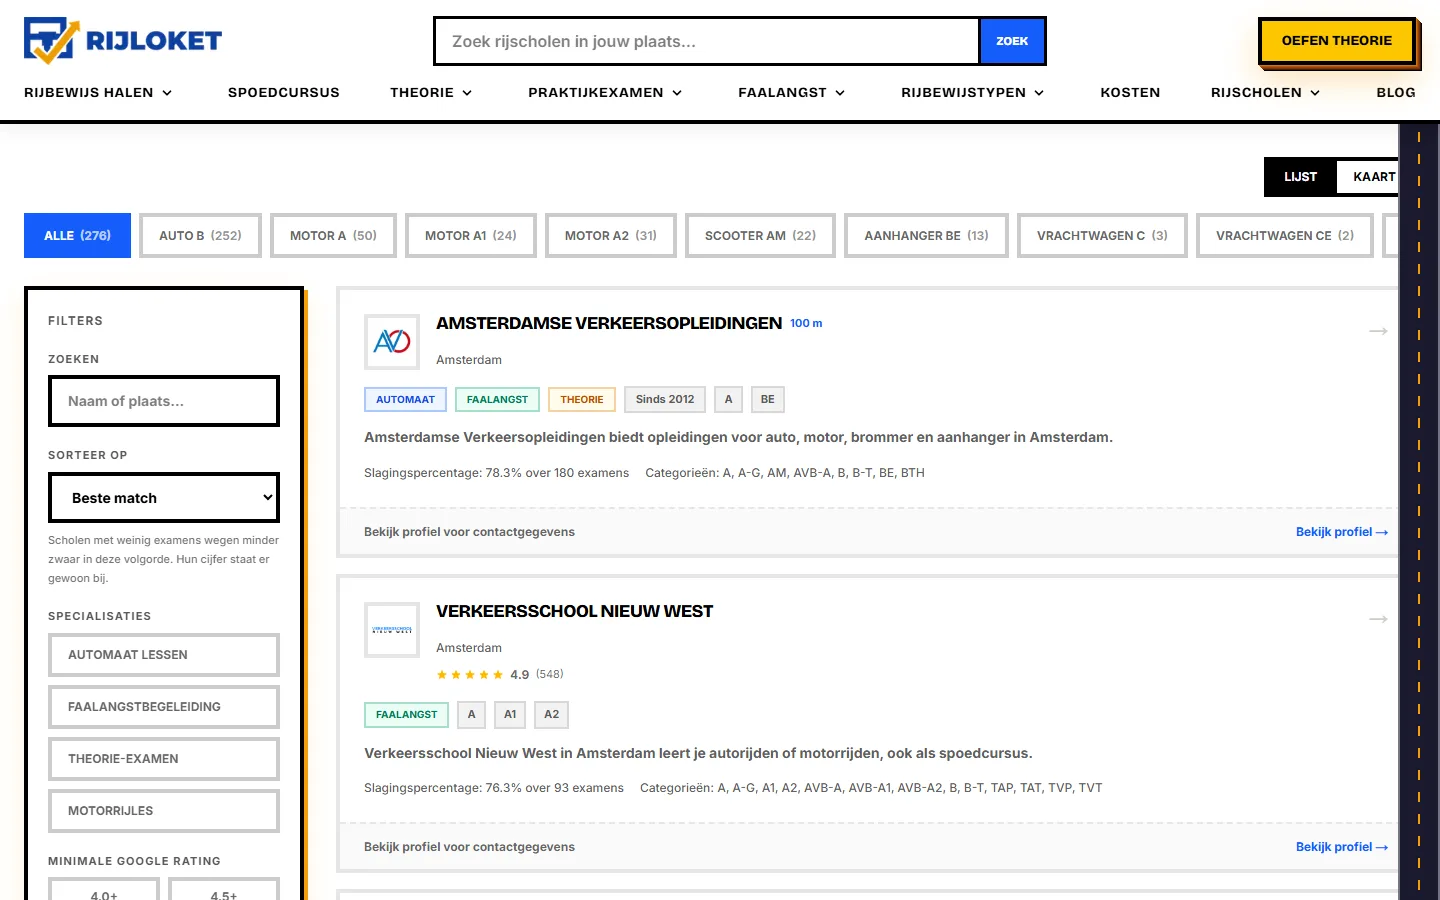The width and height of the screenshot is (1440, 900).
Task: Click the BE tag on first card
Action: click(768, 400)
